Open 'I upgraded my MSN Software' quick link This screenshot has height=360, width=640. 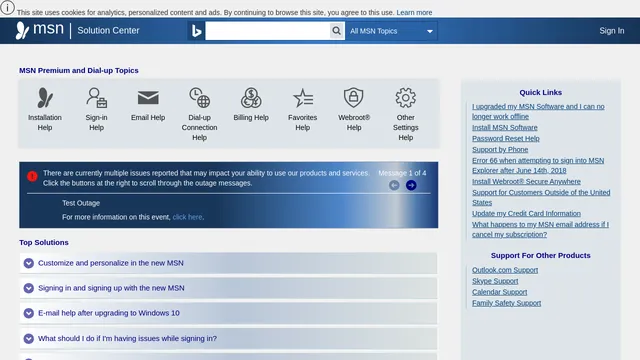[538, 111]
